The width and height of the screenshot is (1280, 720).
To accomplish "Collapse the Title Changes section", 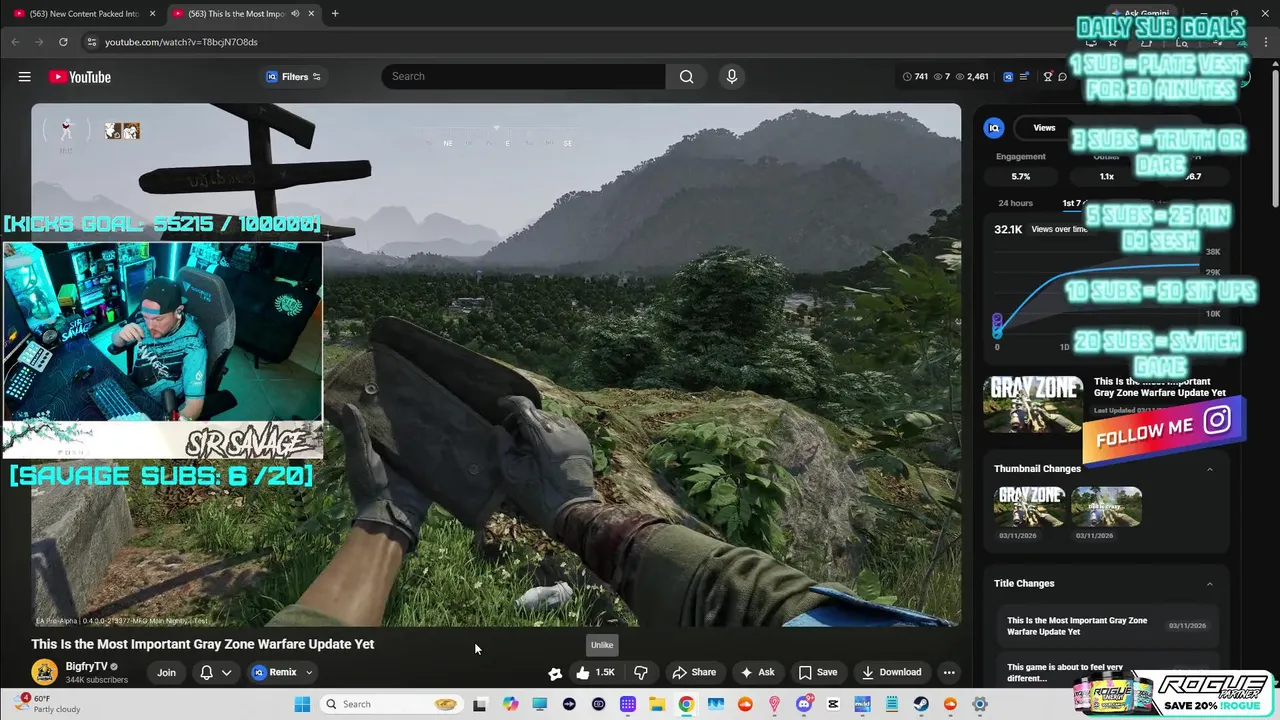I will [x=1209, y=584].
